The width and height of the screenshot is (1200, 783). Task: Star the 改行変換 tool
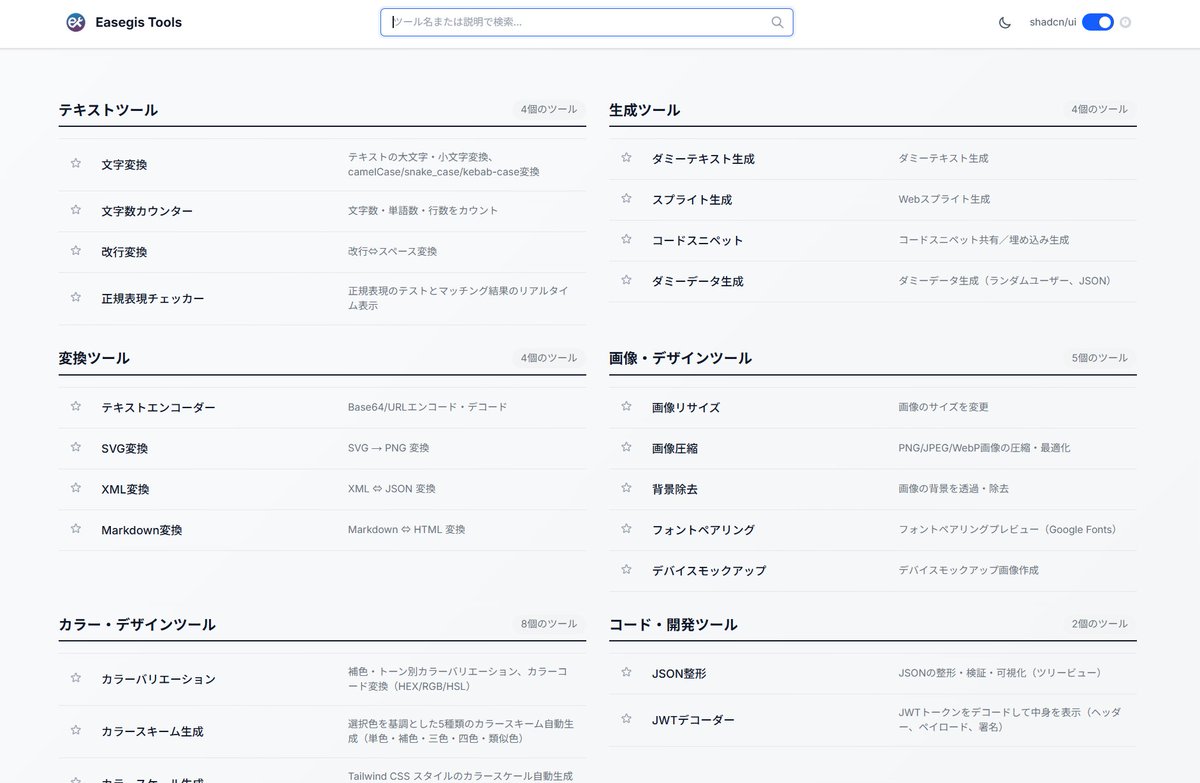[x=76, y=251]
